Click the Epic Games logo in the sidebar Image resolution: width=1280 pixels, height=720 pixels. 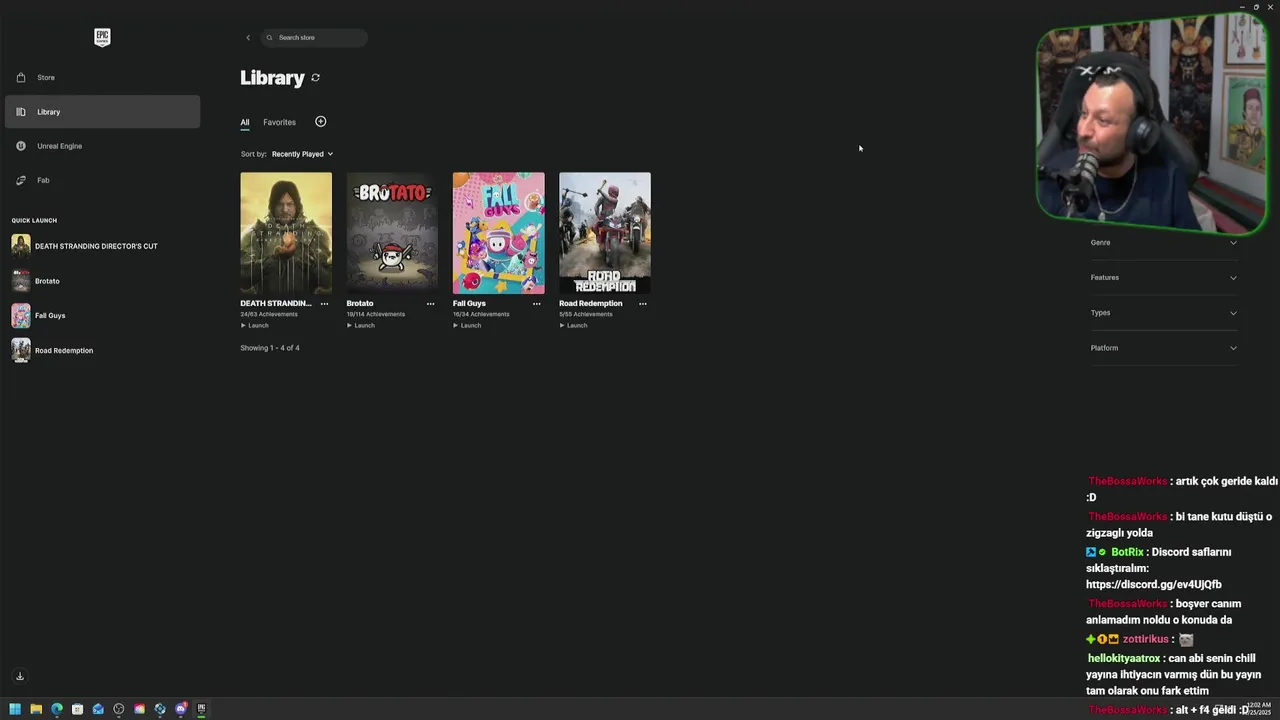point(102,37)
